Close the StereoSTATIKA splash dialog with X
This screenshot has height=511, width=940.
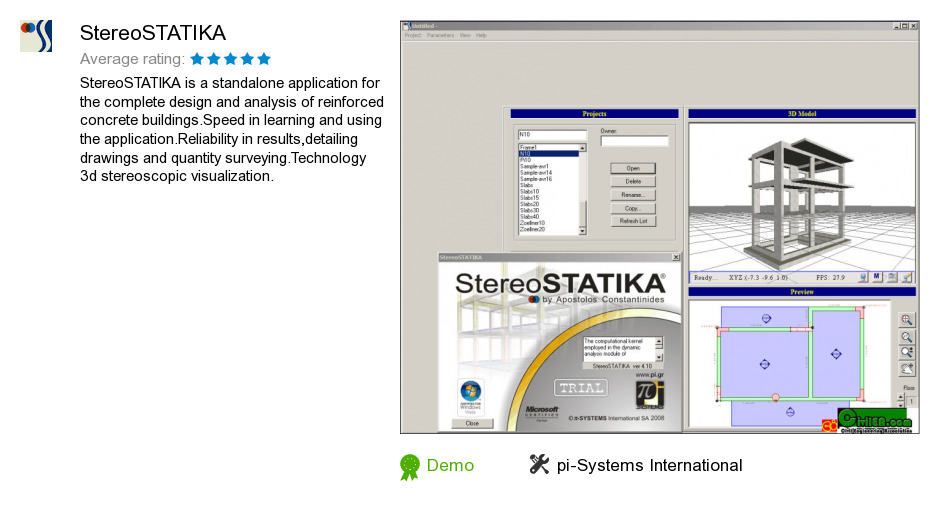pyautogui.click(x=676, y=257)
